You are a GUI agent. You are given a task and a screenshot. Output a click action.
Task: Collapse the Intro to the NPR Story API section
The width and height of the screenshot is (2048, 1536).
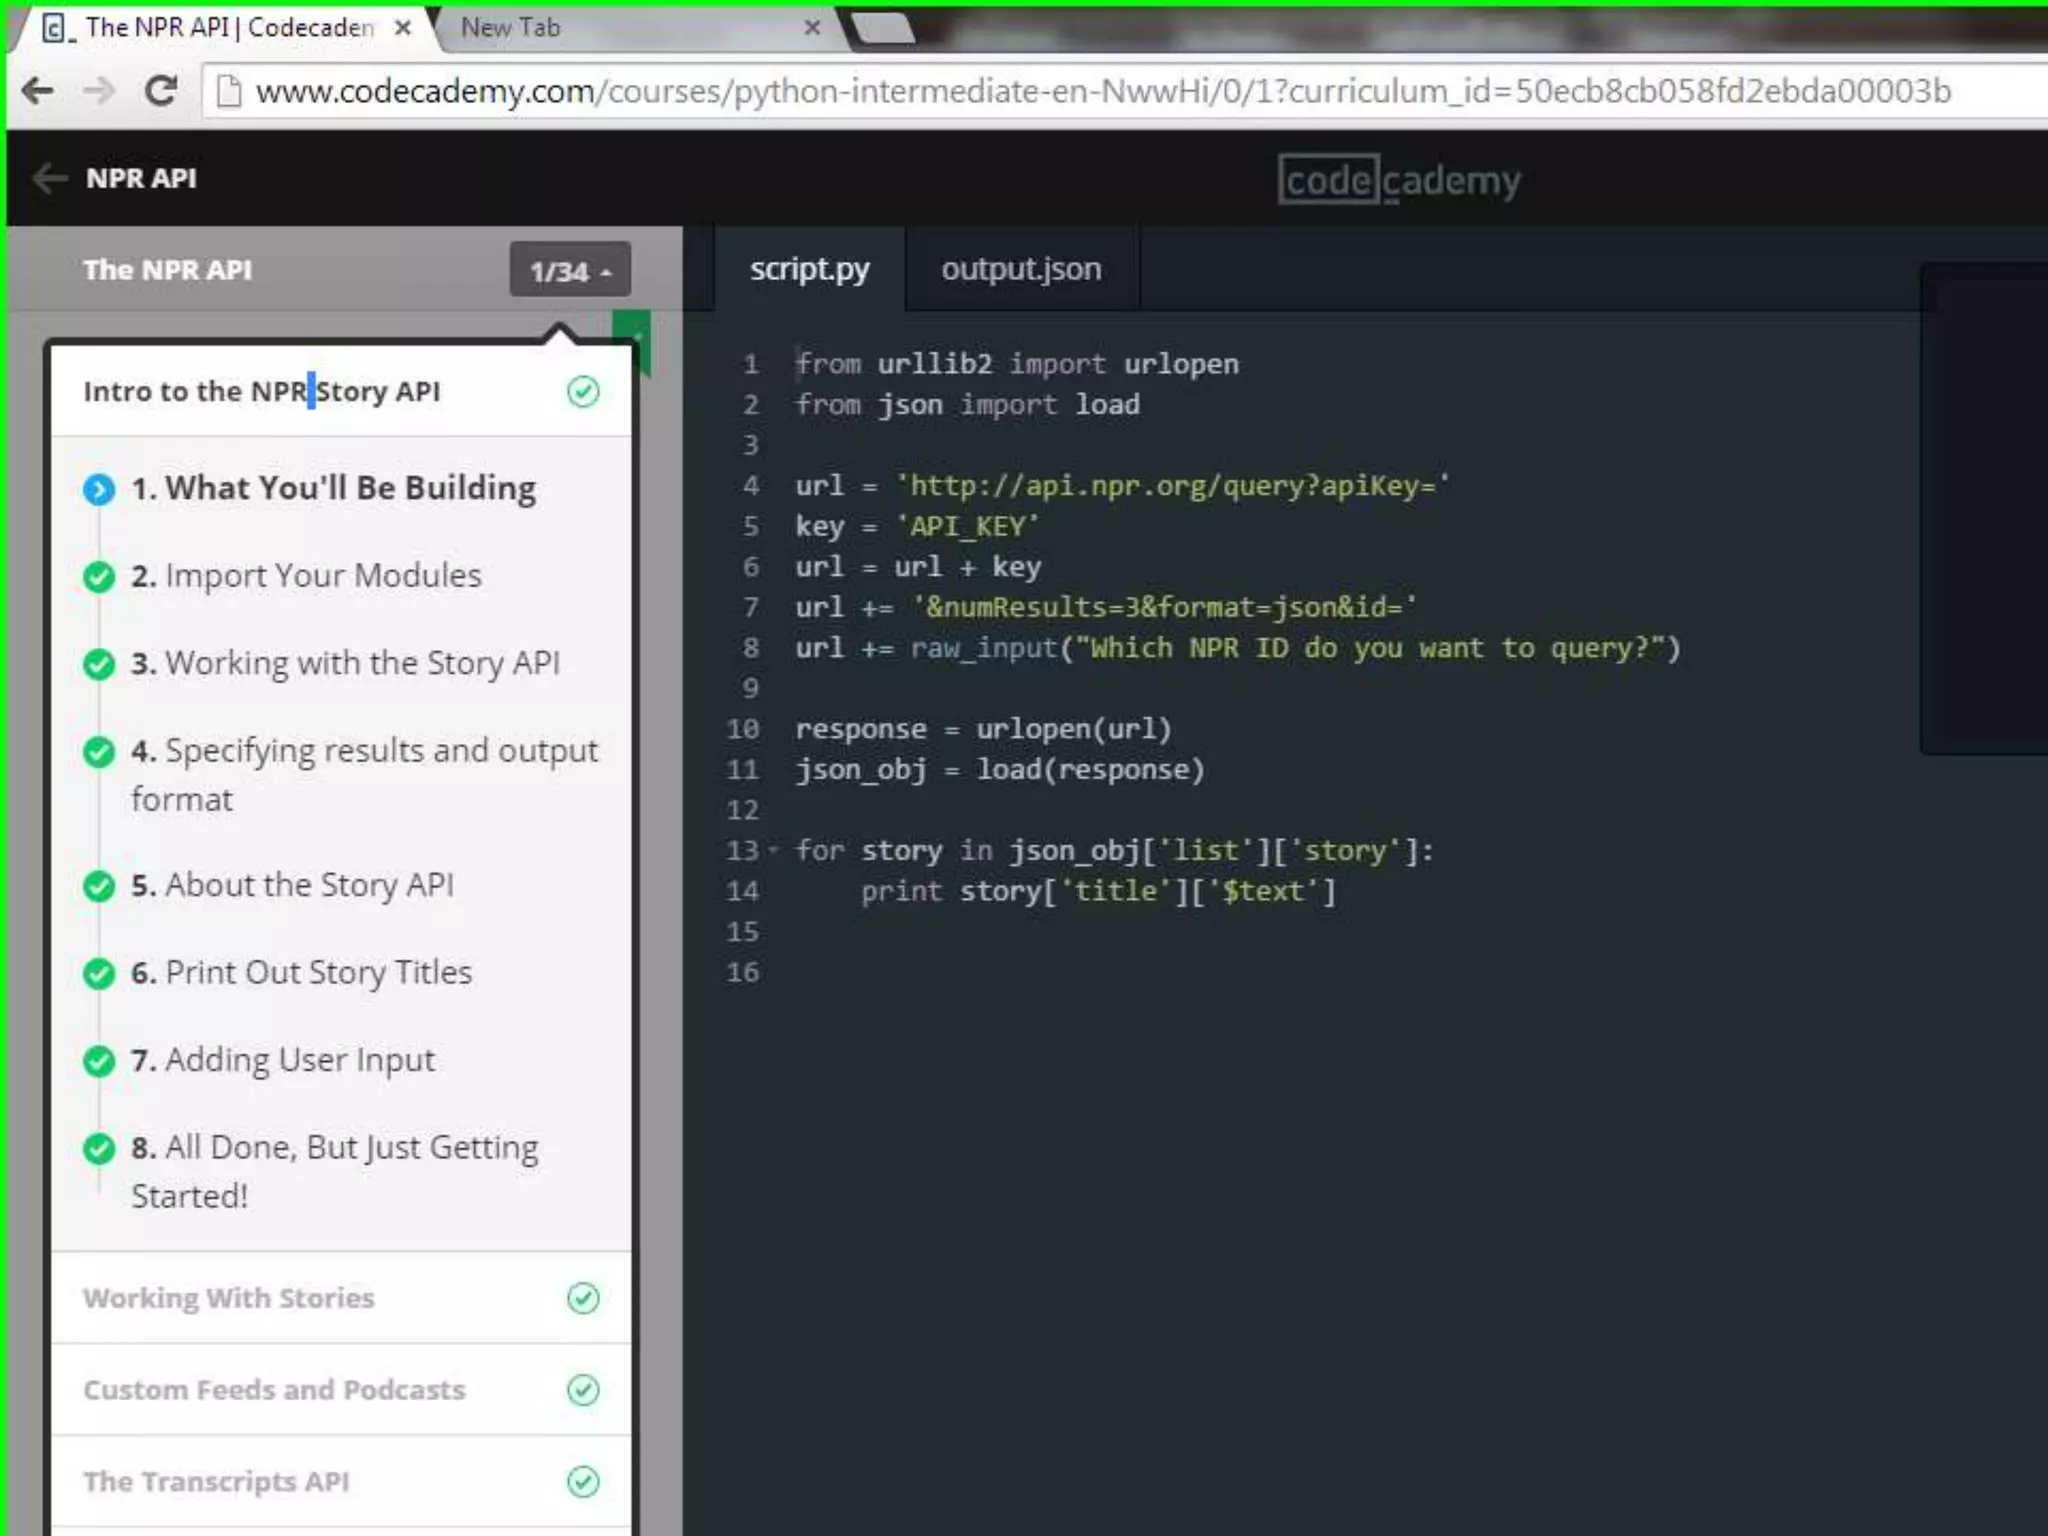(x=341, y=392)
